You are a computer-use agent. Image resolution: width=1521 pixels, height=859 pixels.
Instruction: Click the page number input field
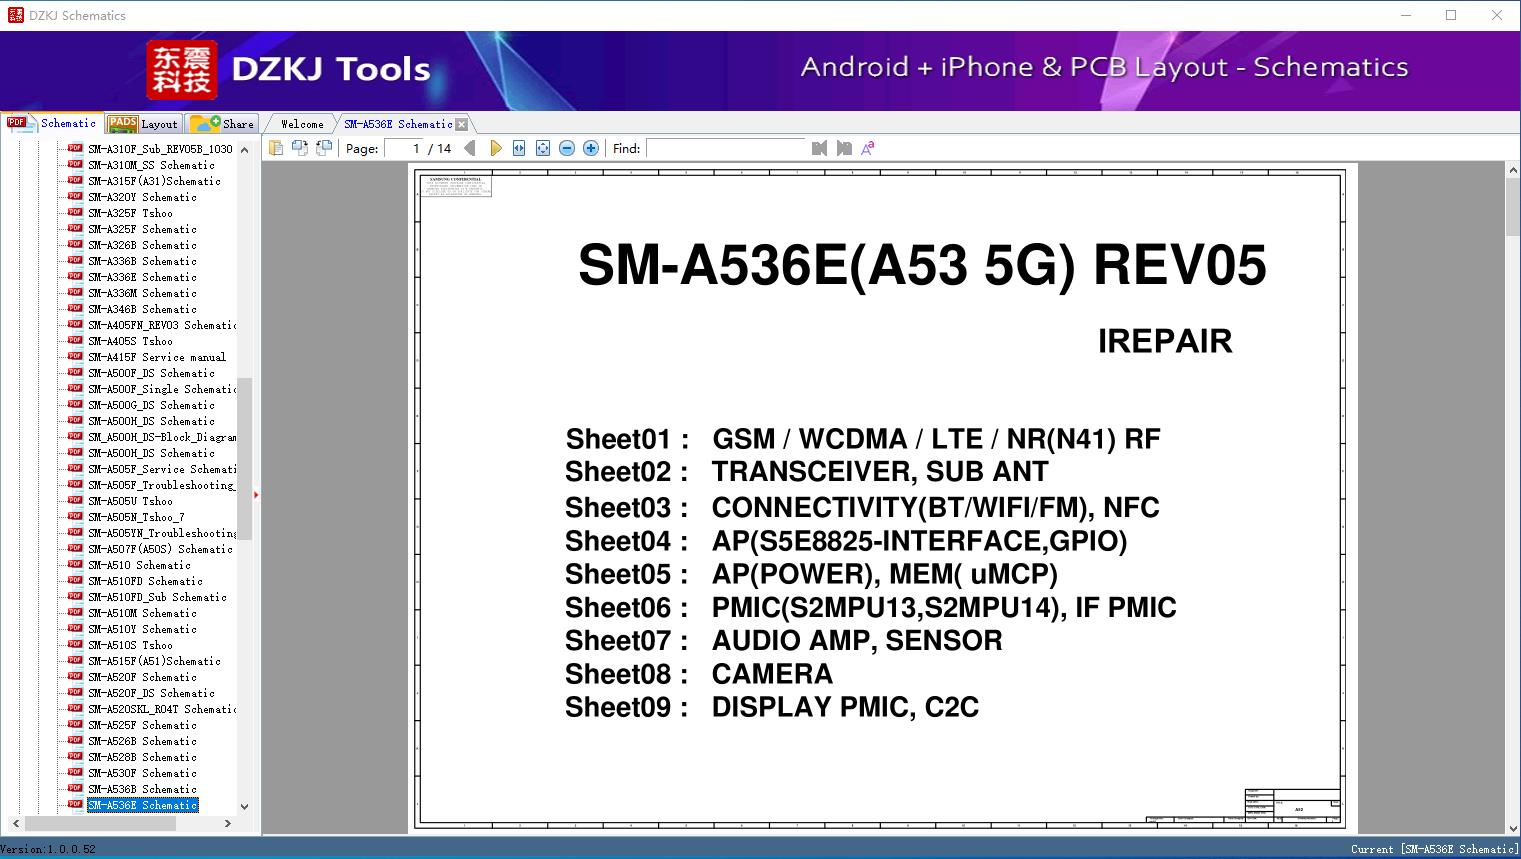coord(405,148)
